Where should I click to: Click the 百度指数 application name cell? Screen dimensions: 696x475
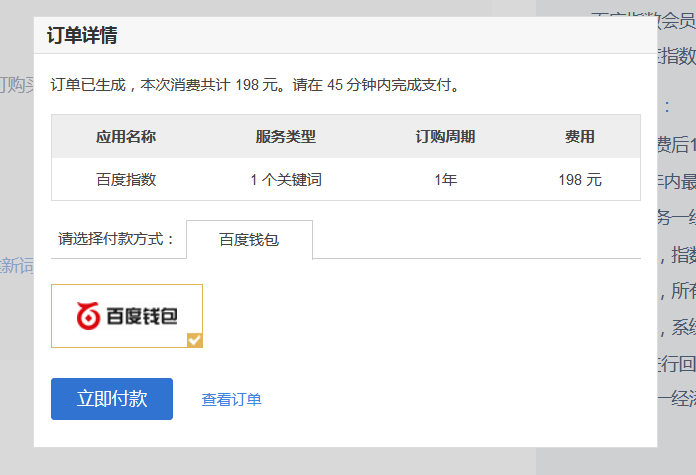click(126, 180)
